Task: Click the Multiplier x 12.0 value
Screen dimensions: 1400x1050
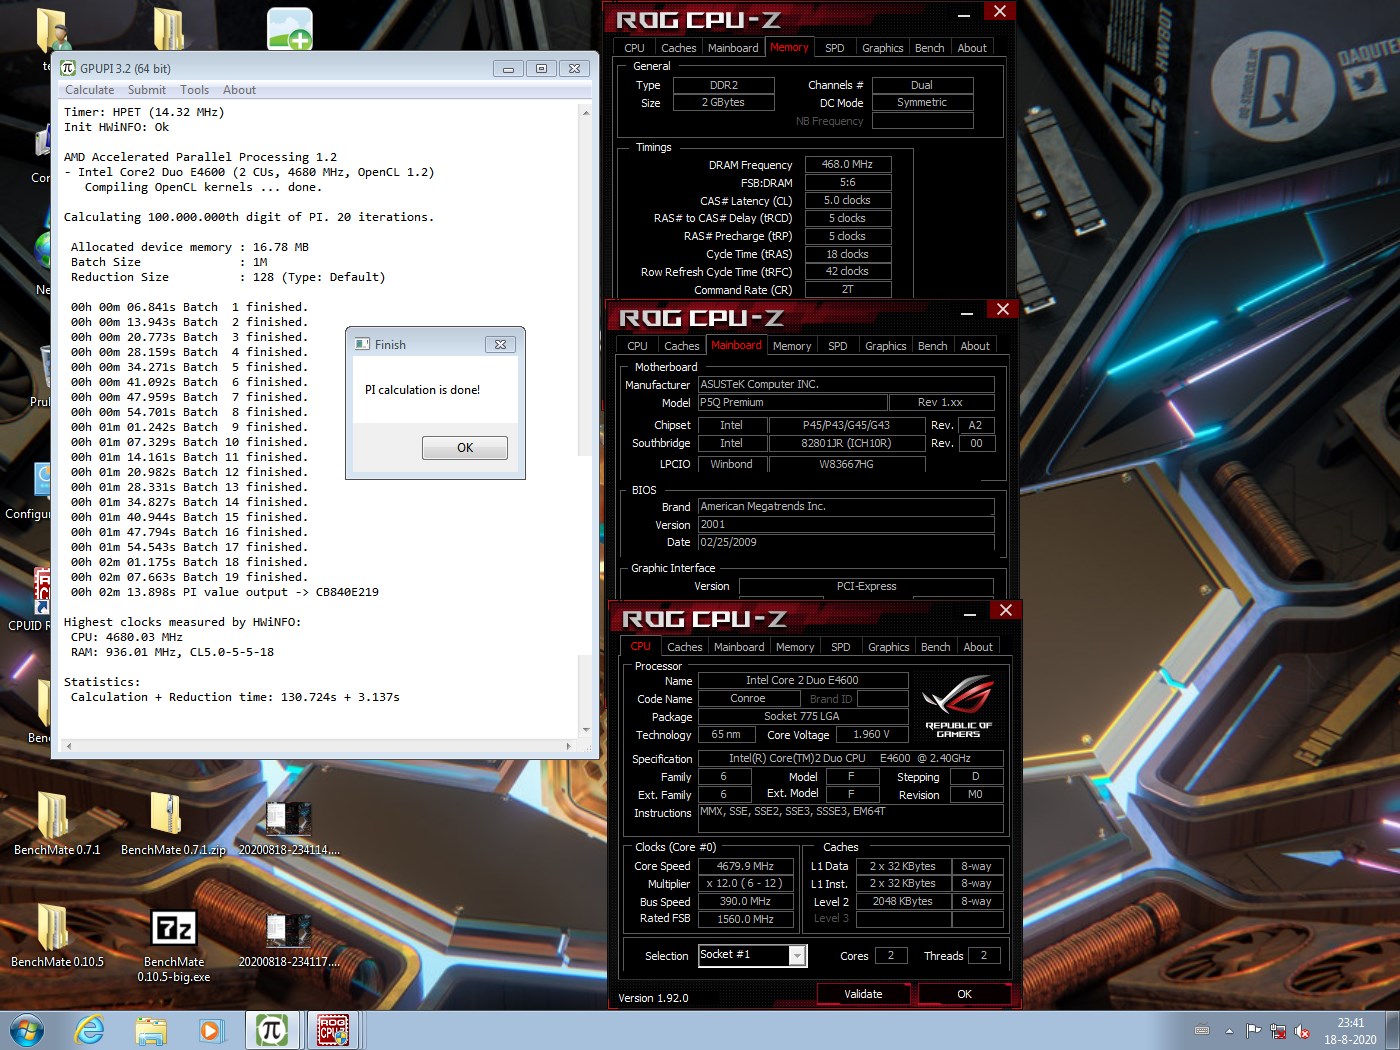Action: point(745,884)
